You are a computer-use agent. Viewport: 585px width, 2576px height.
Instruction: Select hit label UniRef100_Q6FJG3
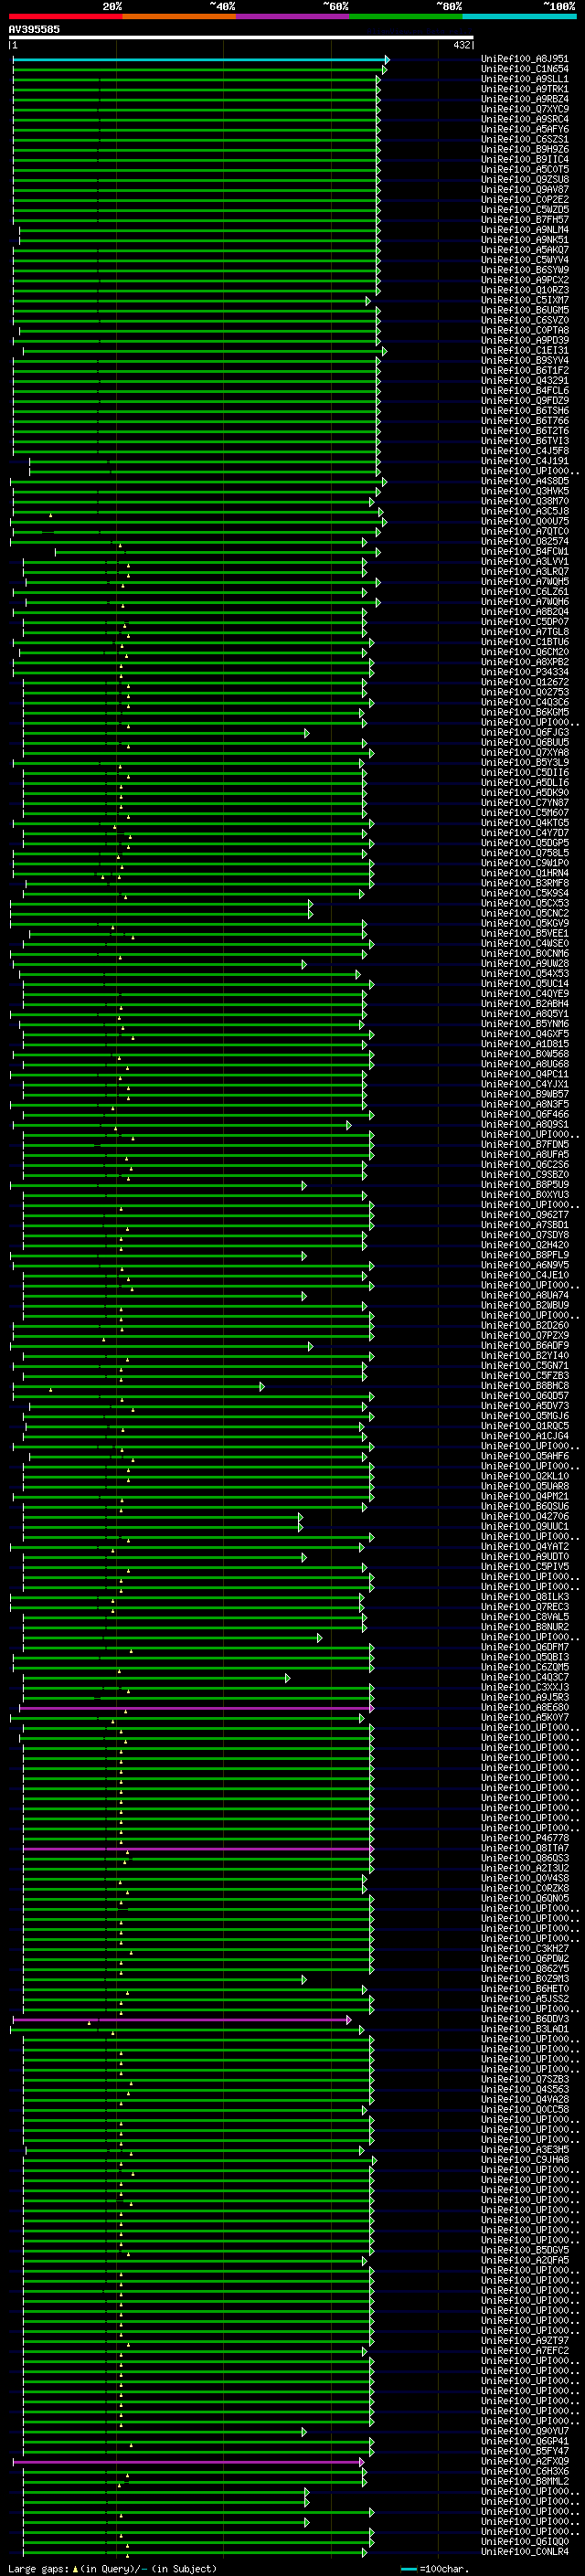point(525,732)
